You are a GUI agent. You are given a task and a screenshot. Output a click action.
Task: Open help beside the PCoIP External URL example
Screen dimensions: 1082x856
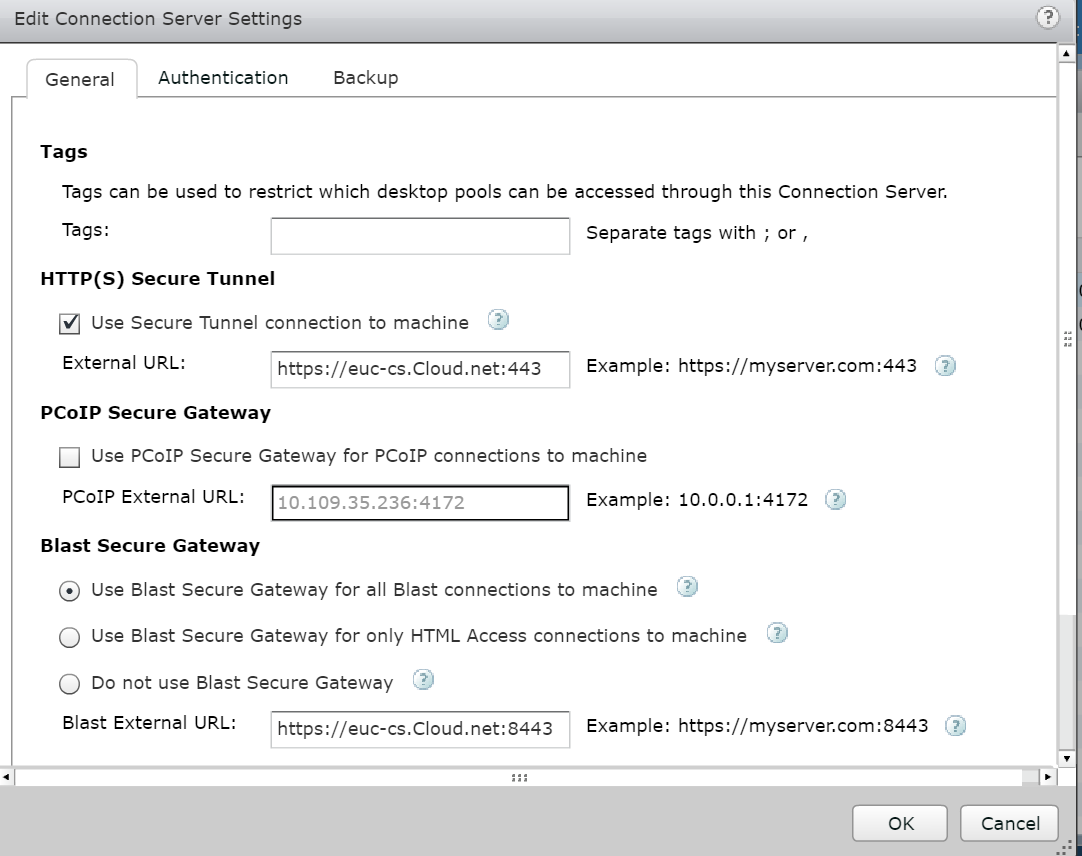coord(836,499)
